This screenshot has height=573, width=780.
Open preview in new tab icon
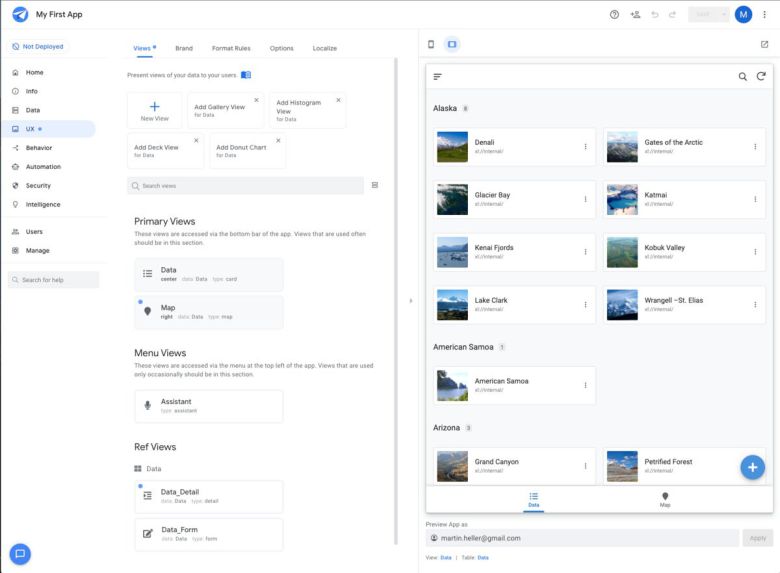[x=764, y=44]
